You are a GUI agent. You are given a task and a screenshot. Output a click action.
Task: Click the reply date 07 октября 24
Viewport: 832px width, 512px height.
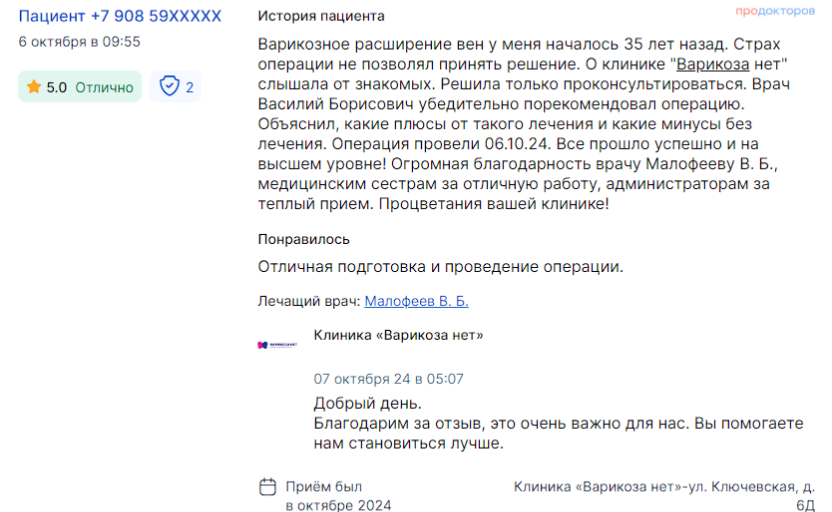[x=362, y=379]
